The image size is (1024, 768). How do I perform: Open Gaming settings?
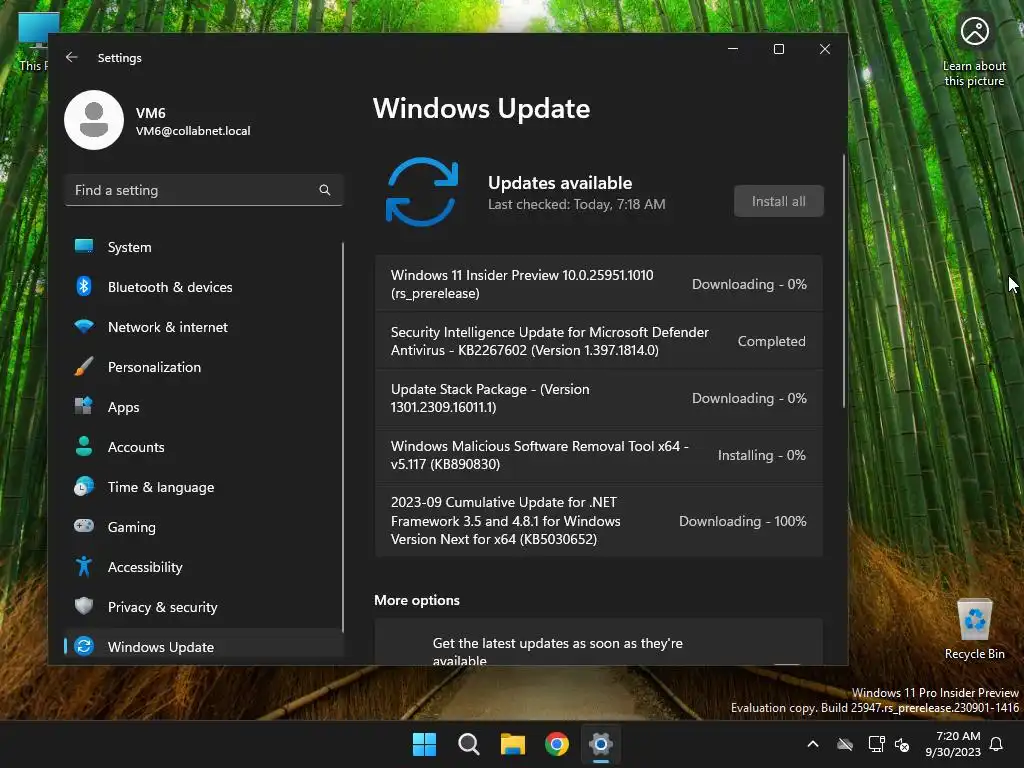(x=204, y=527)
